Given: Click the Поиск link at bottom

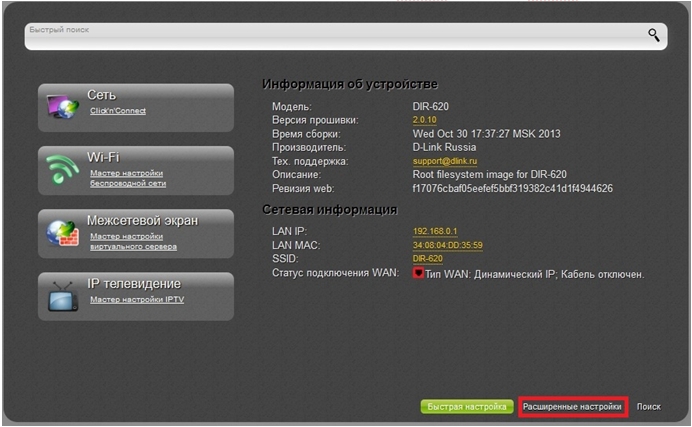Looking at the screenshot, I should pyautogui.click(x=648, y=407).
